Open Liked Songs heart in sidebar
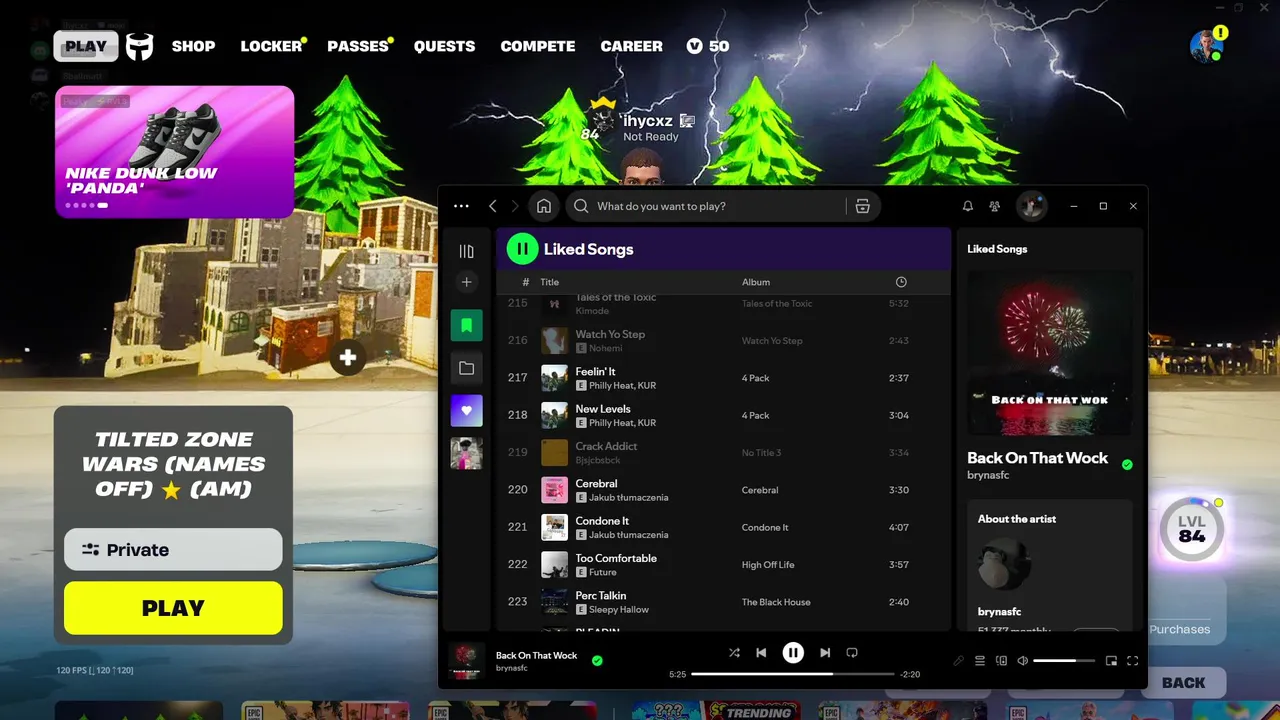The height and width of the screenshot is (720, 1280). click(466, 410)
